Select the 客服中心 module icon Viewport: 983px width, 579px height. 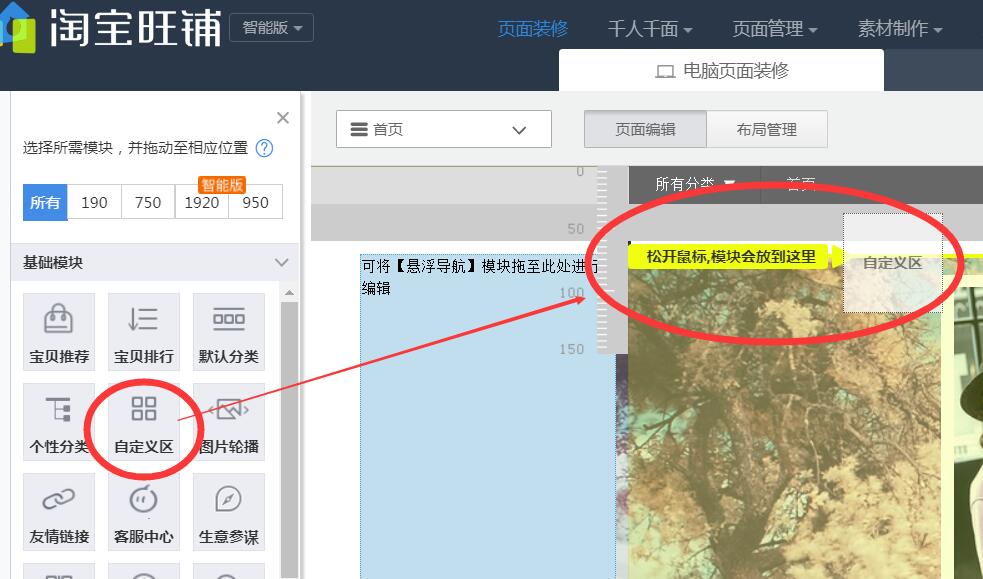point(143,511)
